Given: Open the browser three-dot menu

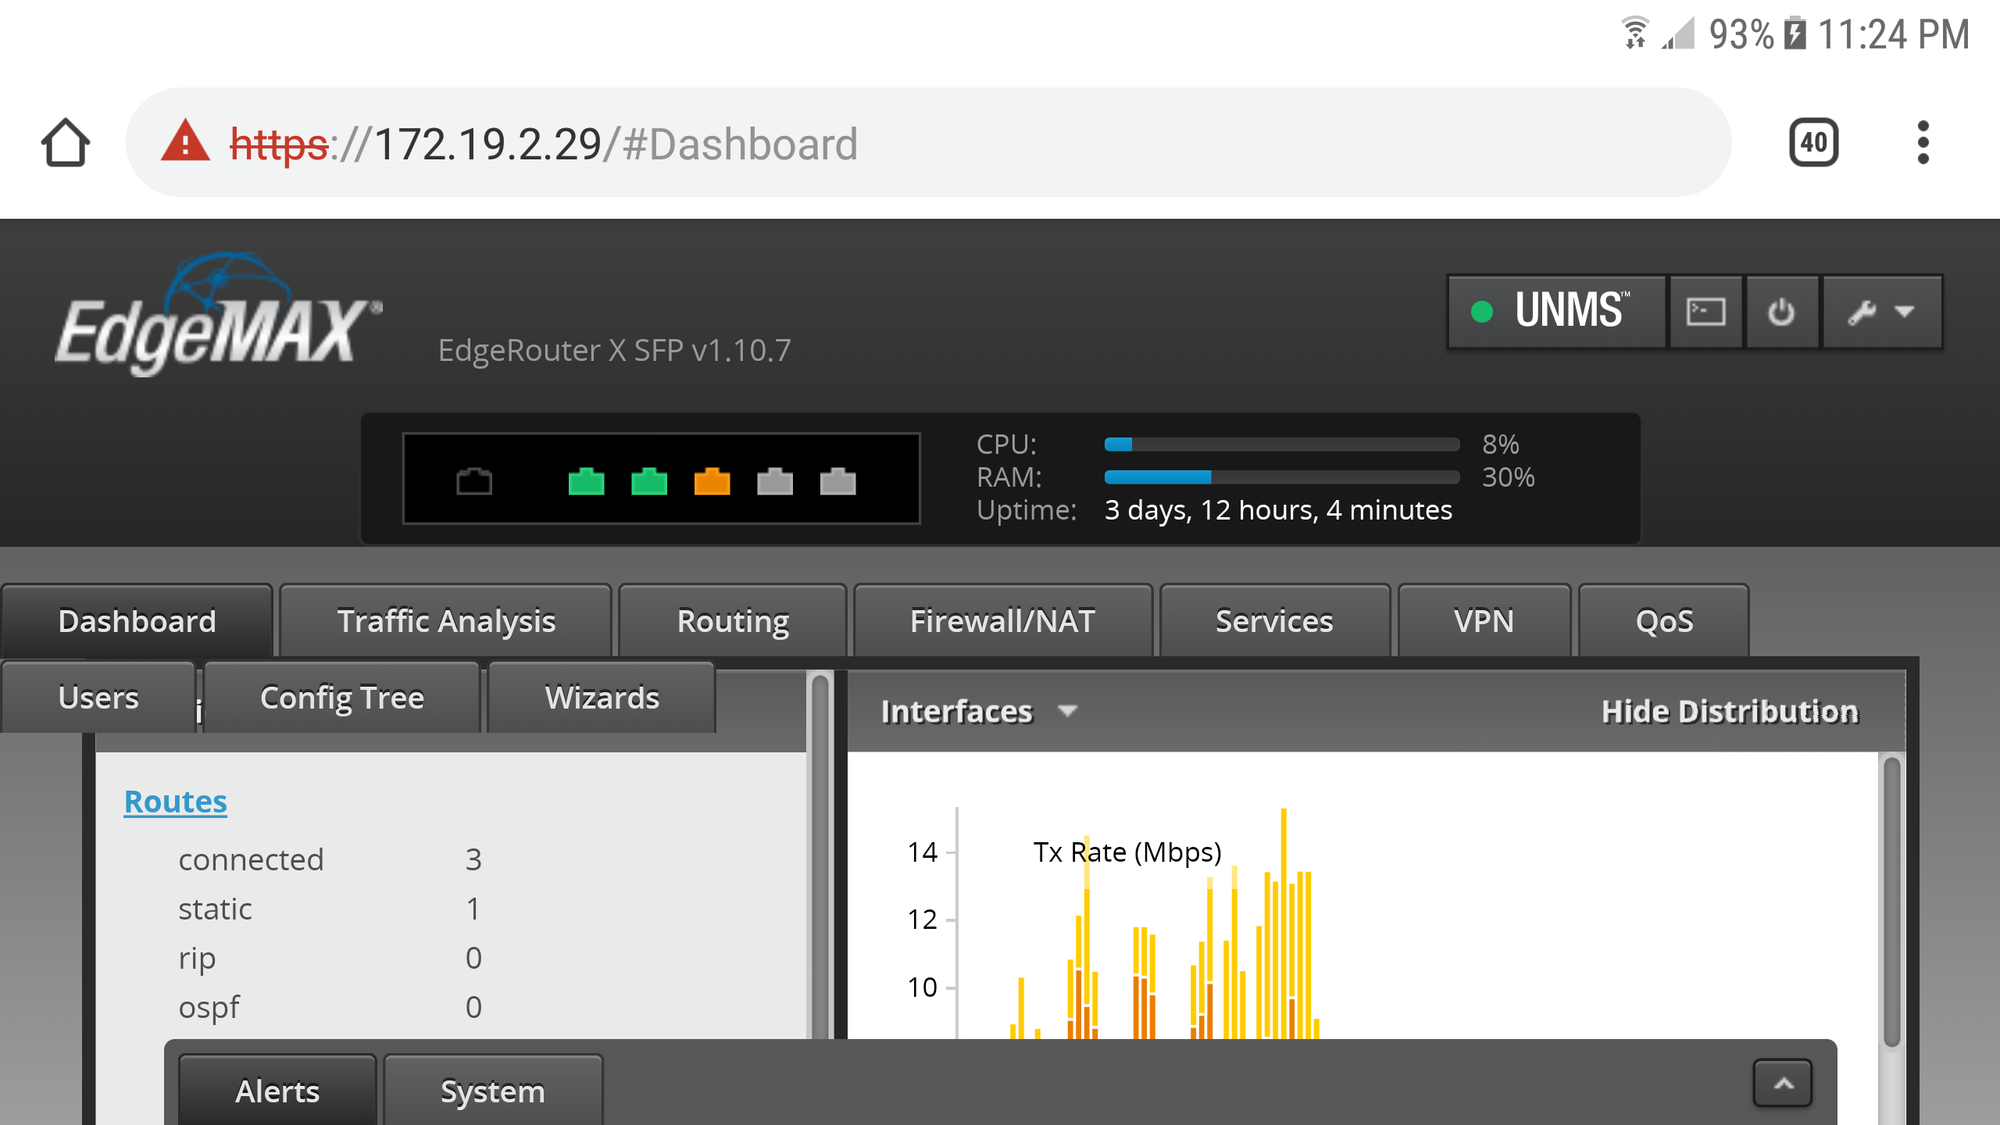Looking at the screenshot, I should pyautogui.click(x=1922, y=143).
